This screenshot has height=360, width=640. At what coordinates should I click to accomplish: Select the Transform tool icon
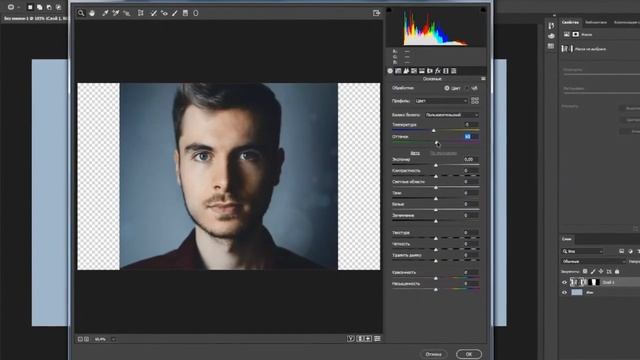coord(140,13)
